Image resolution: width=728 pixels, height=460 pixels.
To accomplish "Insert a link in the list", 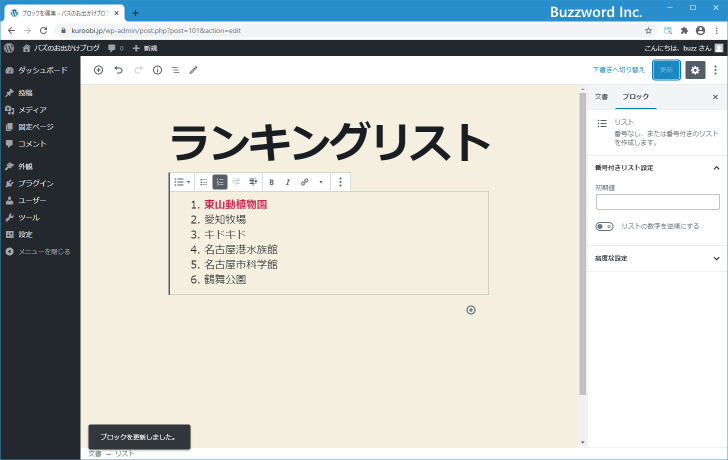I will (305, 182).
